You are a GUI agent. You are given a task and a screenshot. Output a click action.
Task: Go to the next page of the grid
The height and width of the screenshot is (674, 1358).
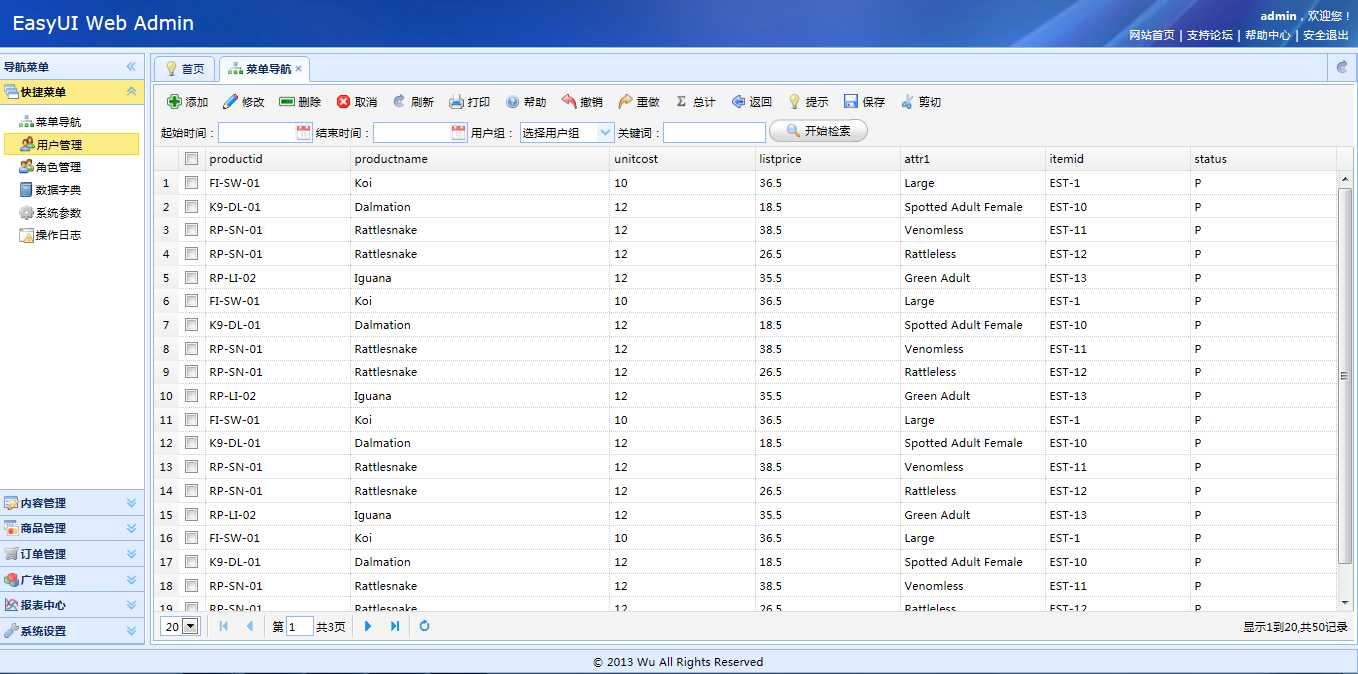tap(368, 626)
